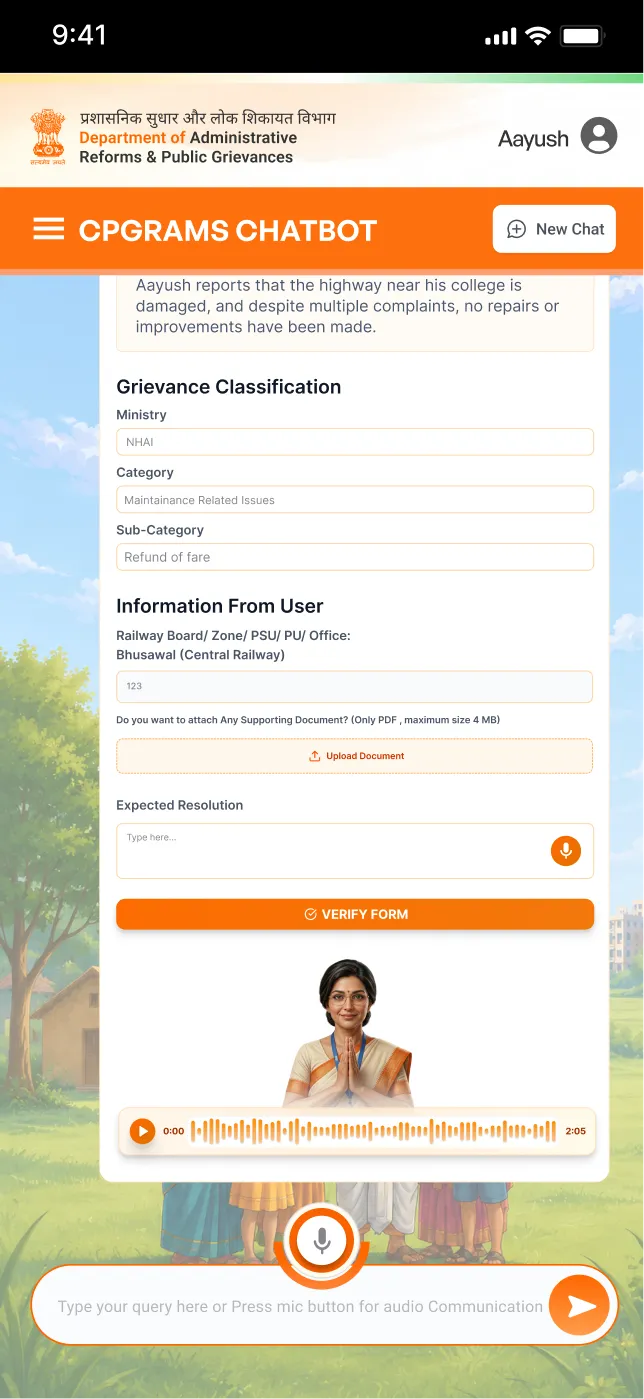Image resolution: width=644 pixels, height=1399 pixels.
Task: Click the Upload Document area
Action: (x=355, y=756)
